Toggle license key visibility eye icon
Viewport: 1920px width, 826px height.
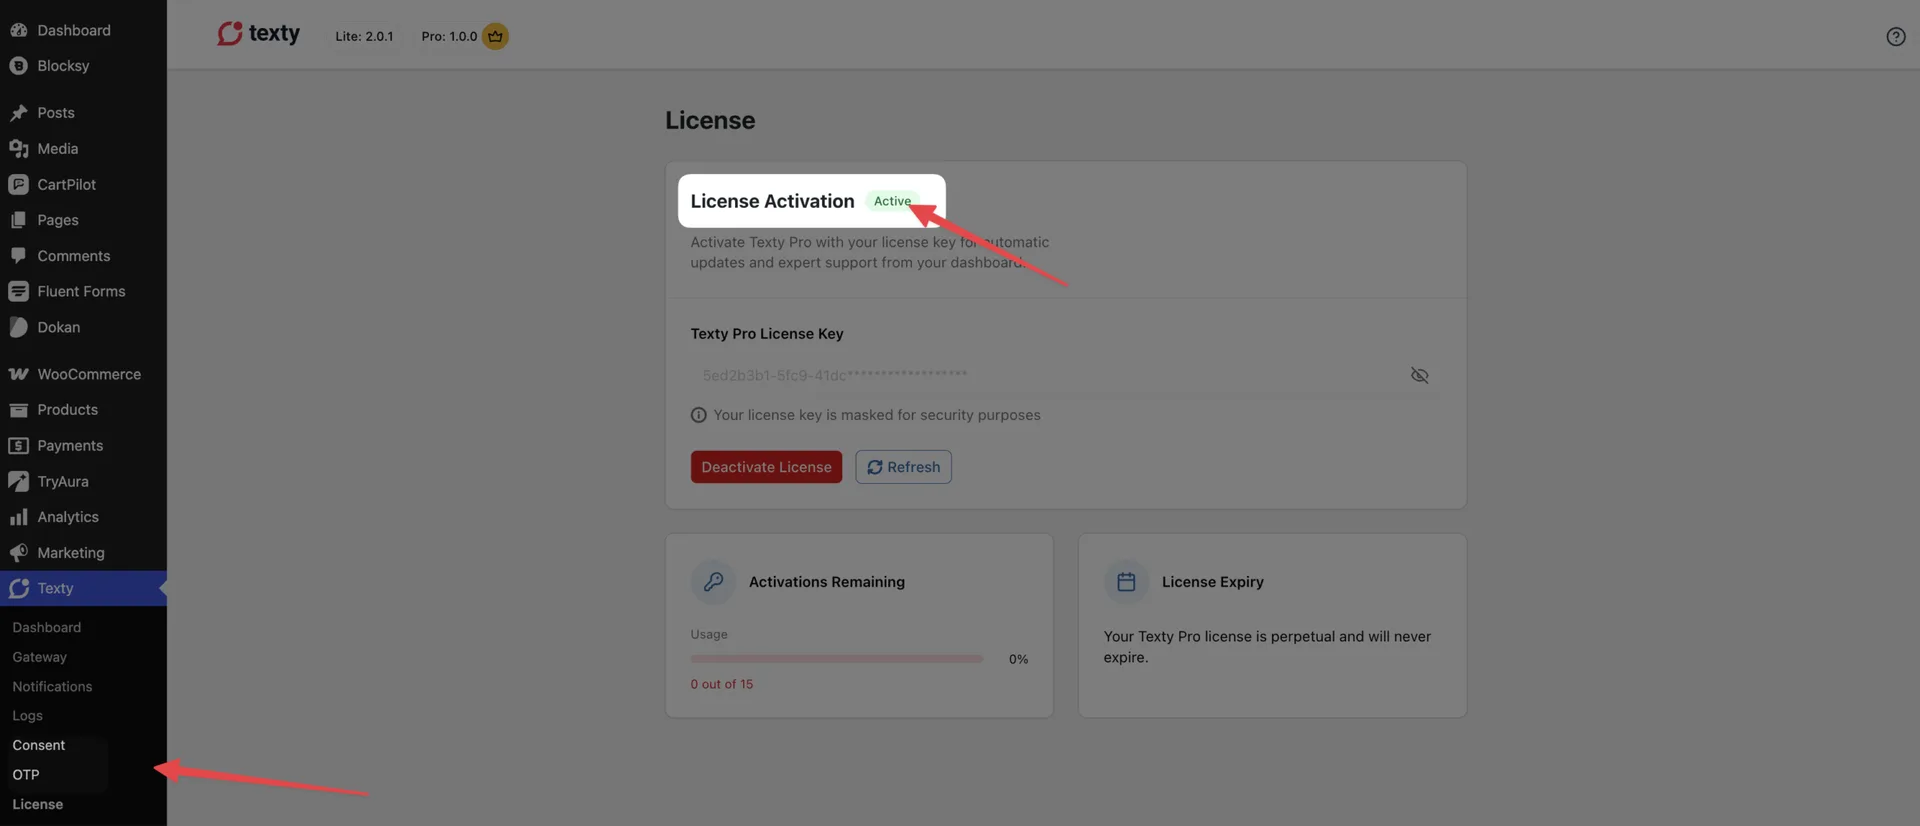(x=1419, y=376)
